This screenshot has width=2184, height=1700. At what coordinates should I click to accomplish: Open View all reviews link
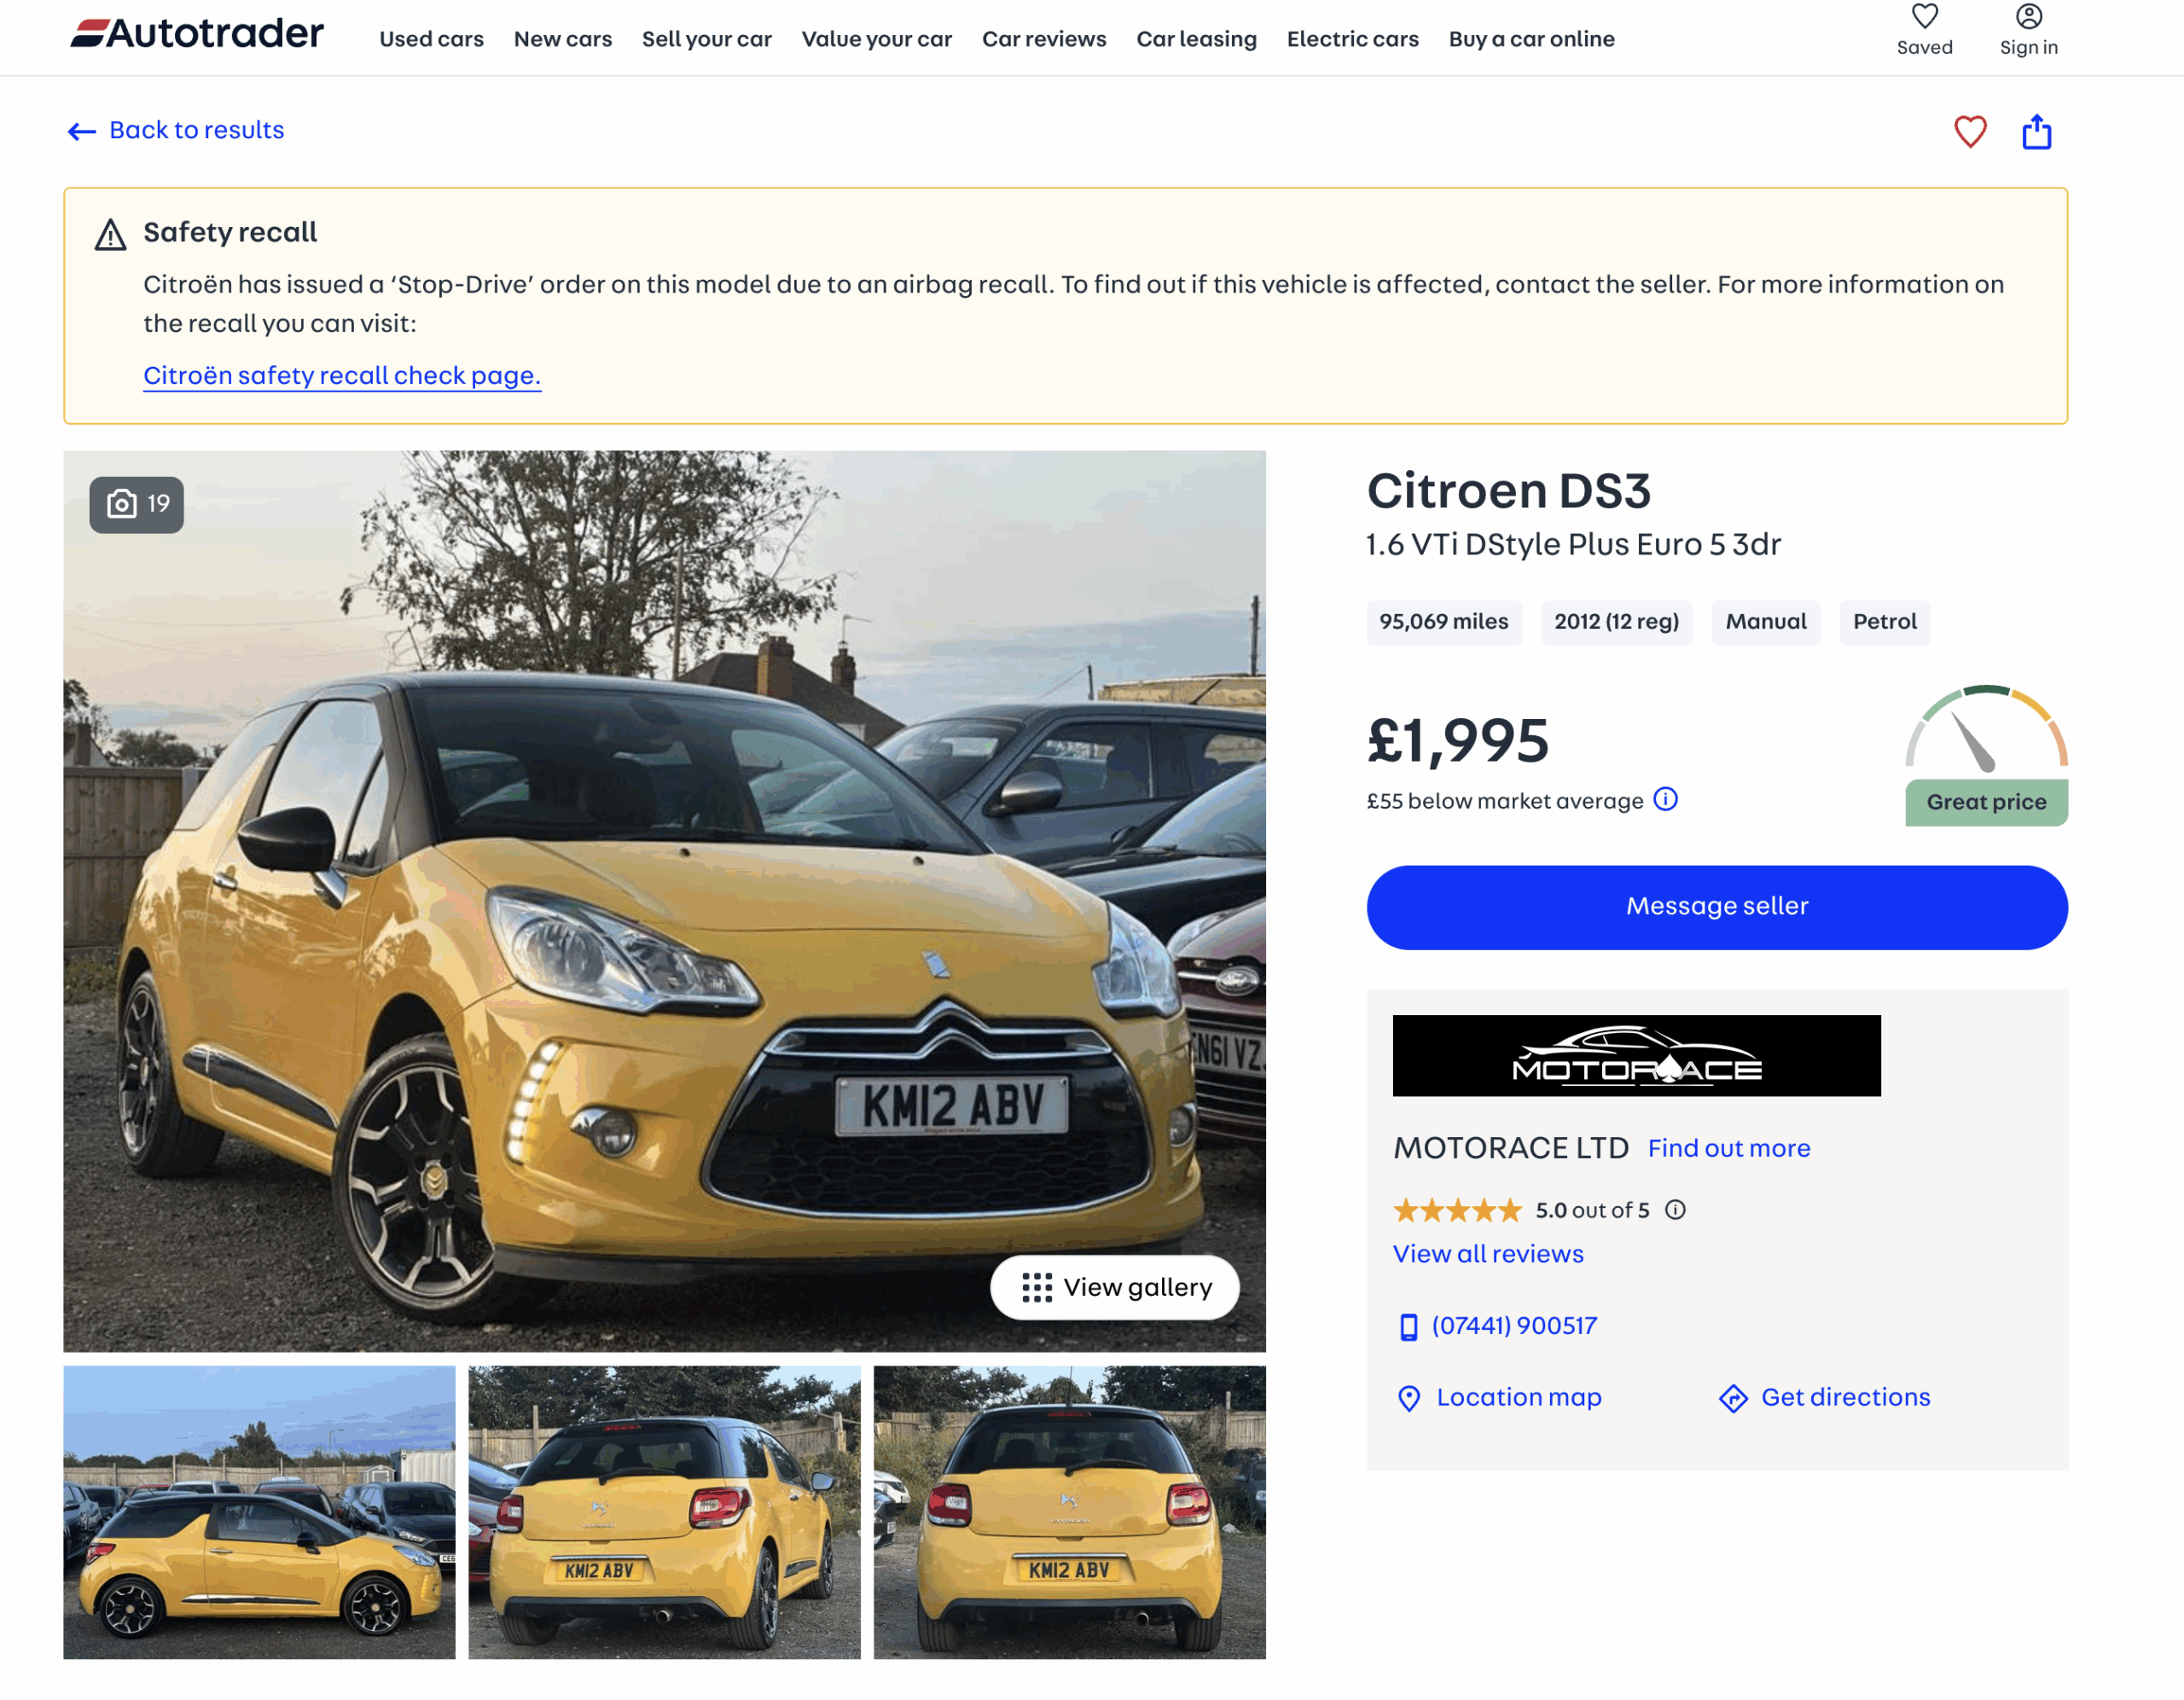1488,1254
